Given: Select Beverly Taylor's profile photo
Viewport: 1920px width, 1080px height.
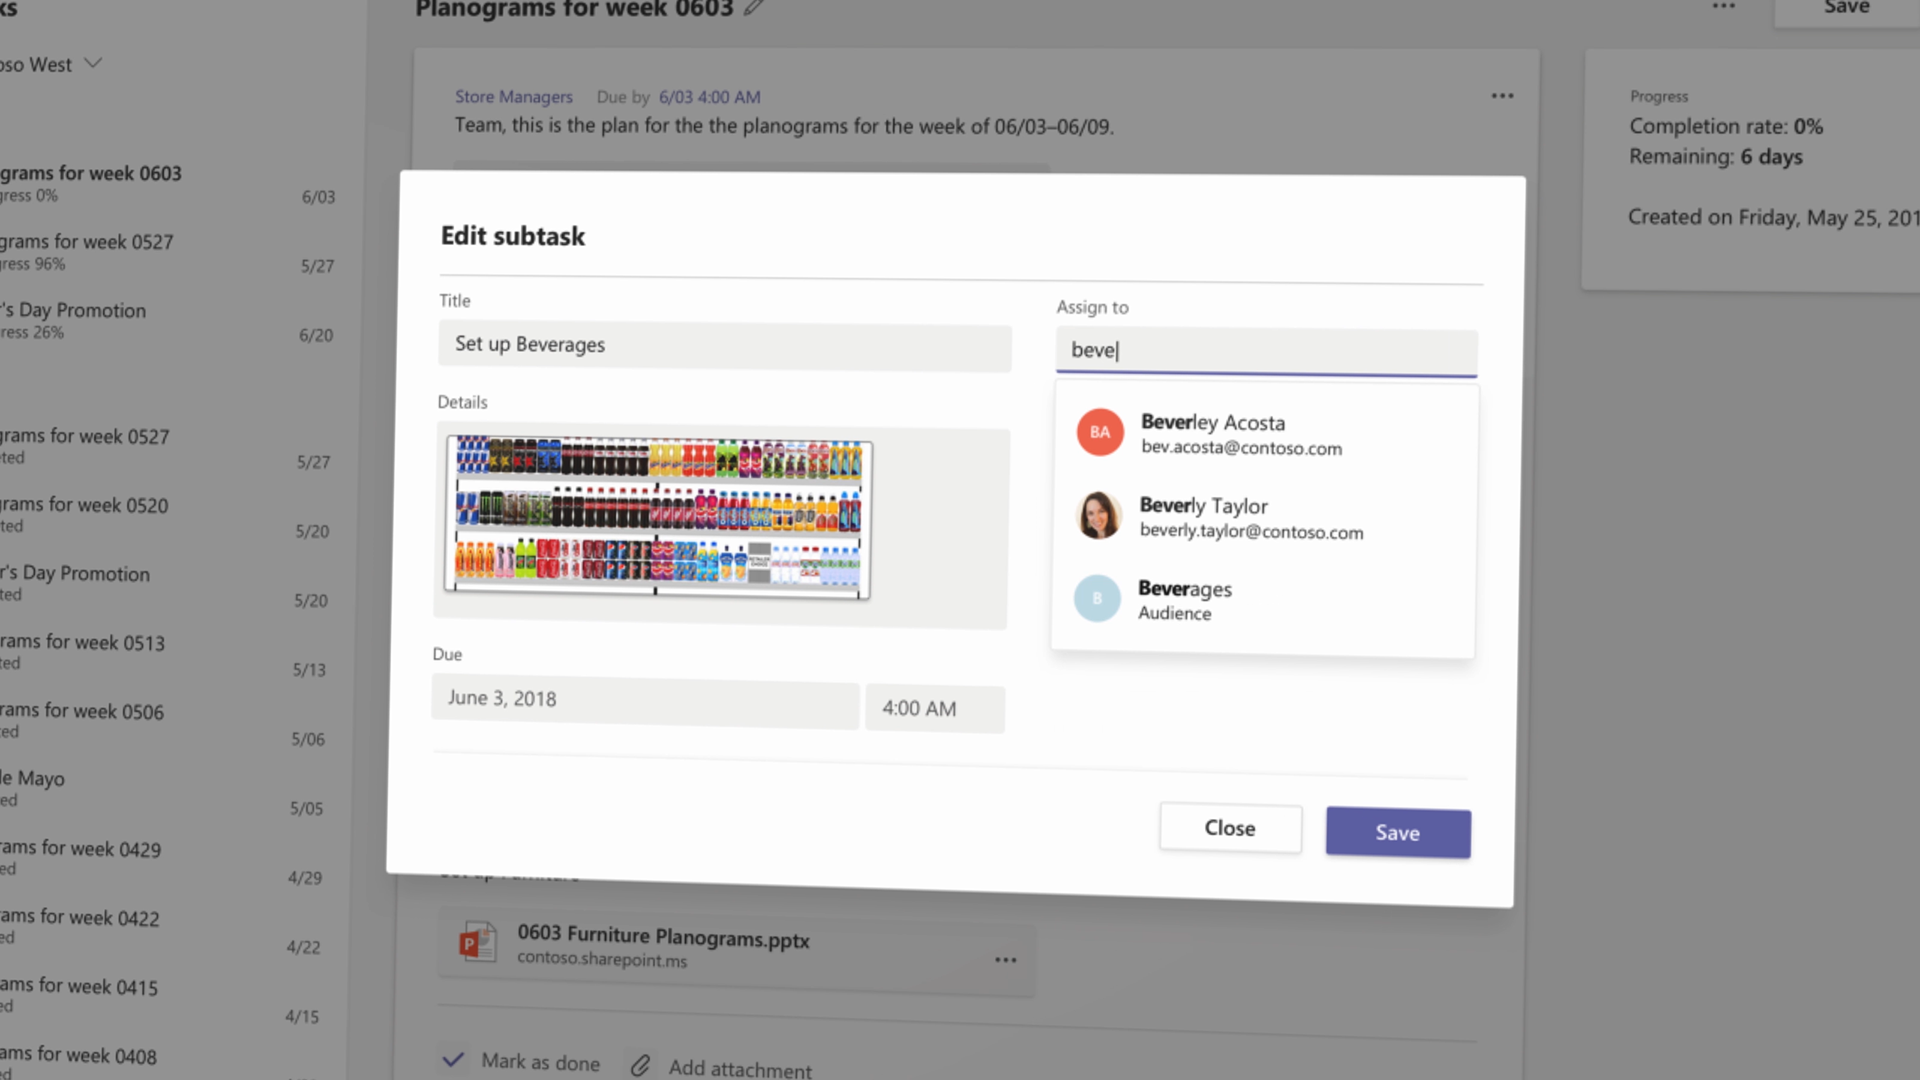Looking at the screenshot, I should [1098, 515].
